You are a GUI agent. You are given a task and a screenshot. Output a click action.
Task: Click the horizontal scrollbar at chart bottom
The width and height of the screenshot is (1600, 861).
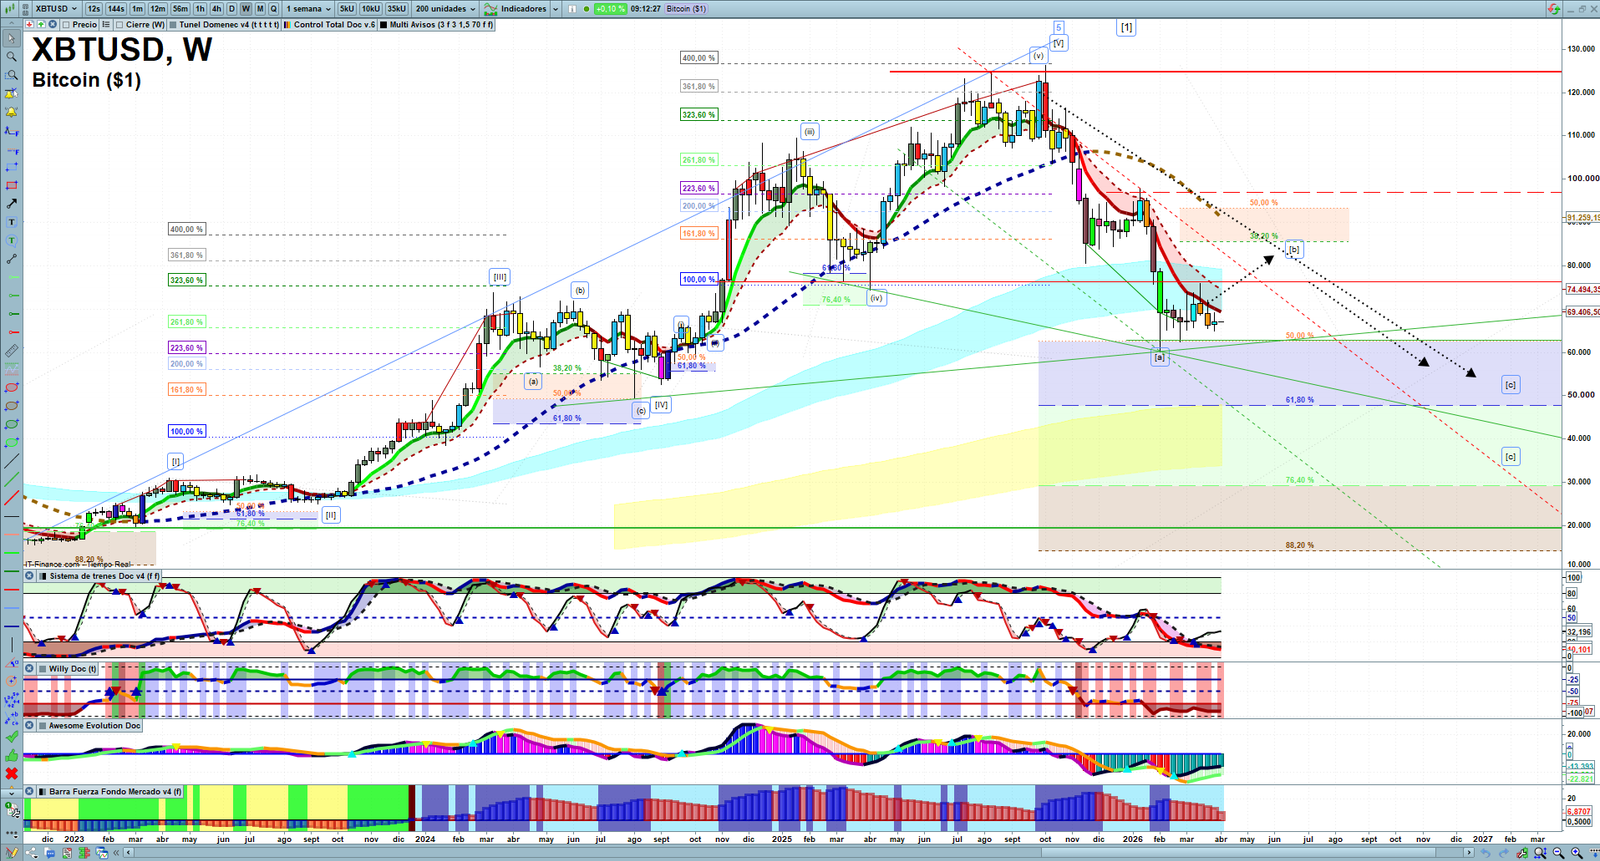tap(800, 852)
